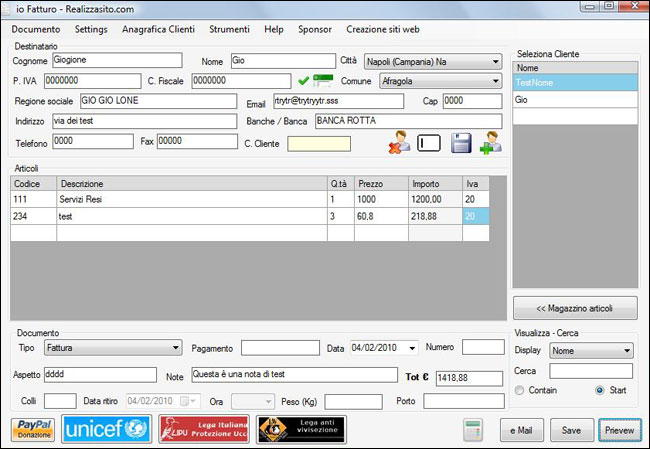The width and height of the screenshot is (650, 449).
Task: Click the PayPal Donazione banner
Action: pyautogui.click(x=33, y=429)
